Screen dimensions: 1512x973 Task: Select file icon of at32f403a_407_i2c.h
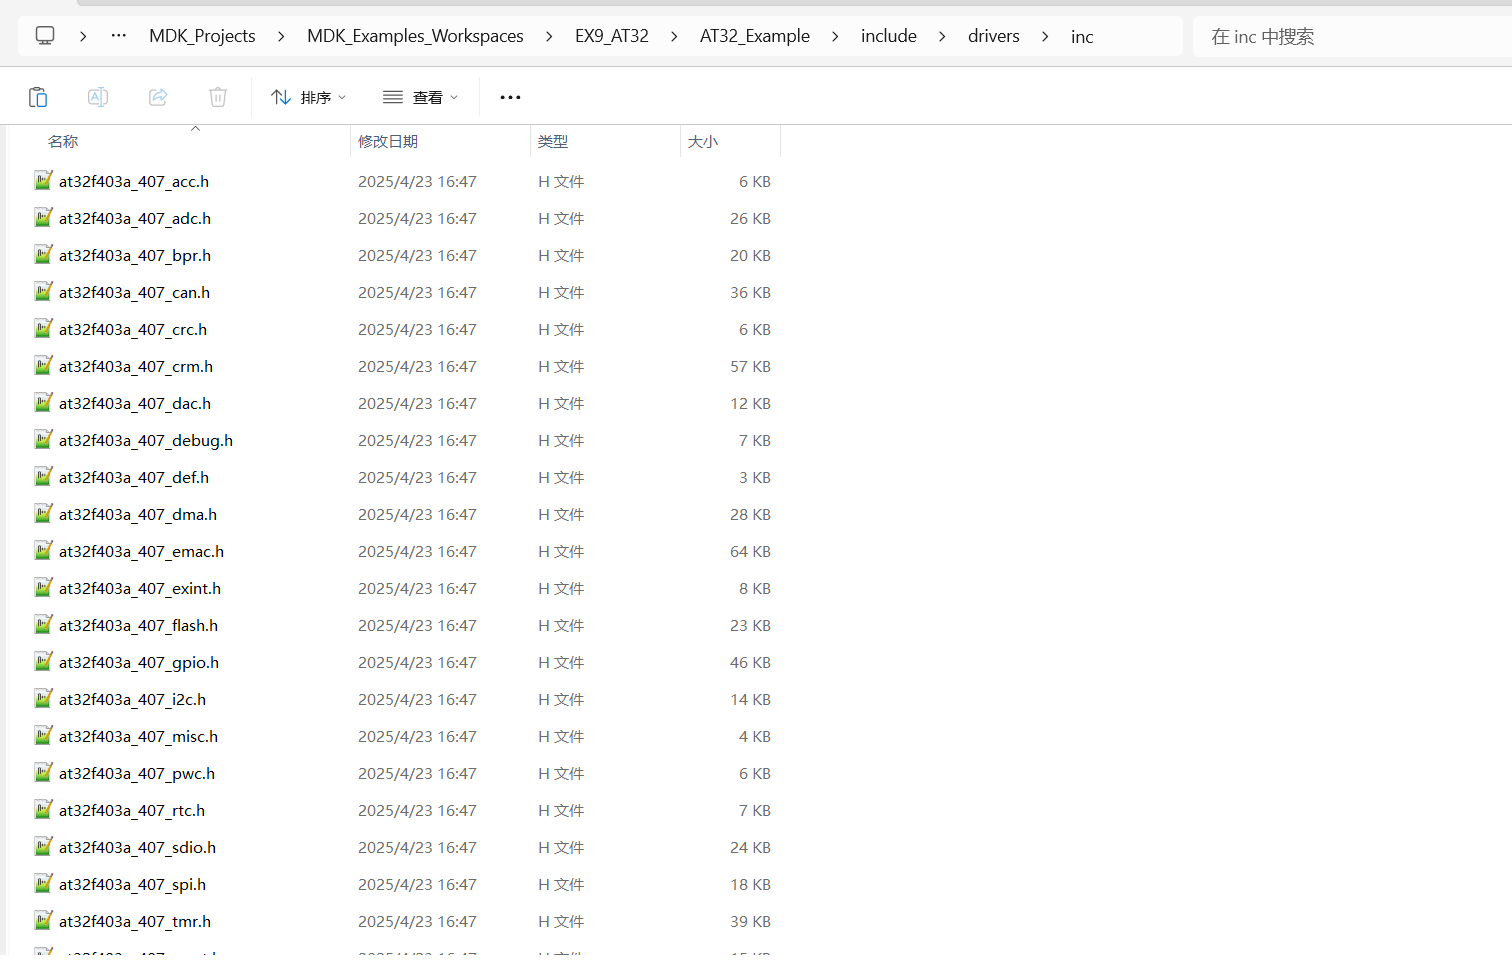[43, 699]
